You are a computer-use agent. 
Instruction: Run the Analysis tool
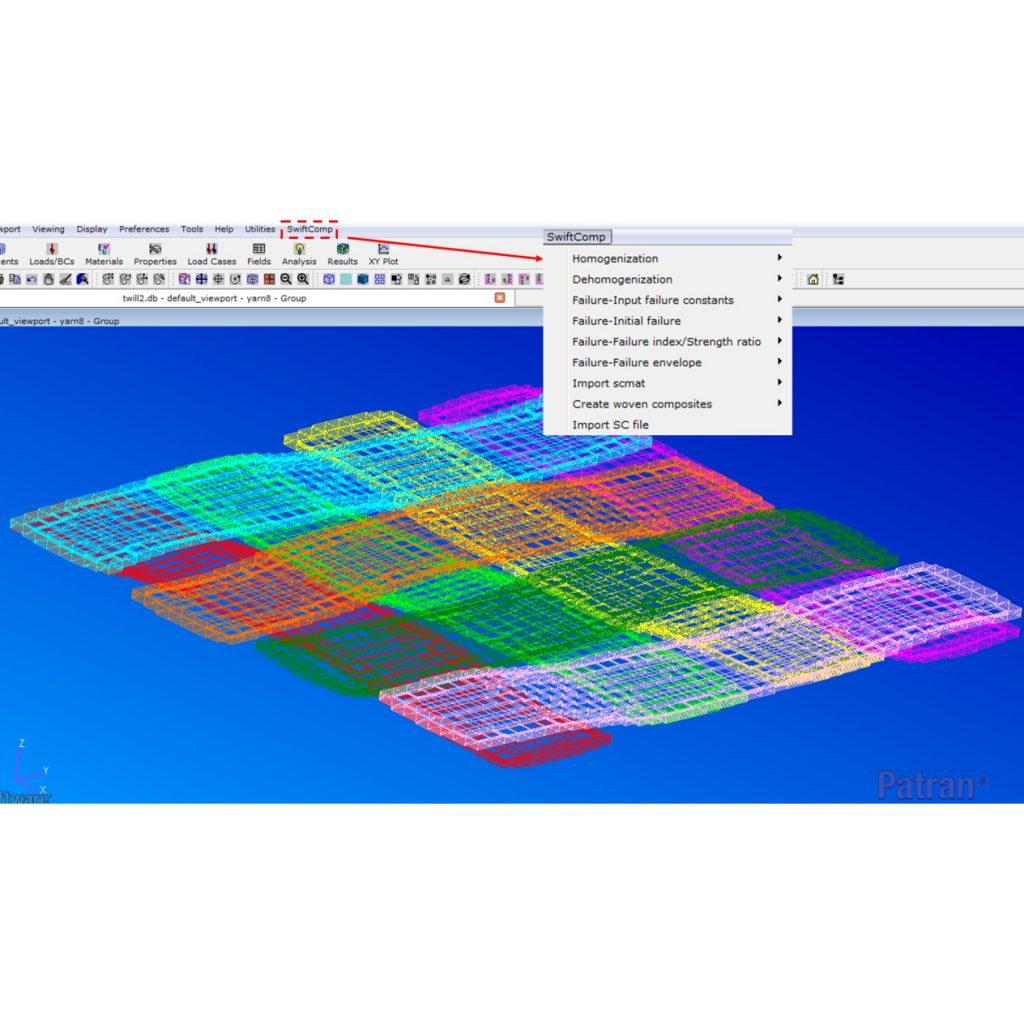(299, 253)
